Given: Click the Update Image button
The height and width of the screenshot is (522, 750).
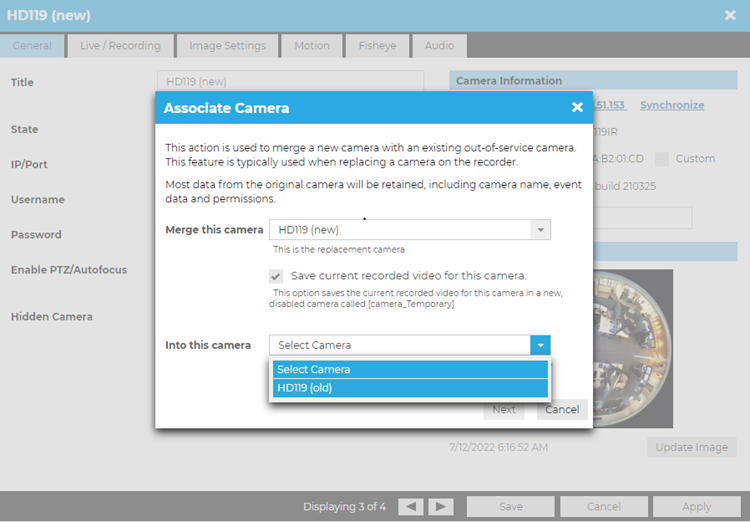Looking at the screenshot, I should pyautogui.click(x=692, y=447).
